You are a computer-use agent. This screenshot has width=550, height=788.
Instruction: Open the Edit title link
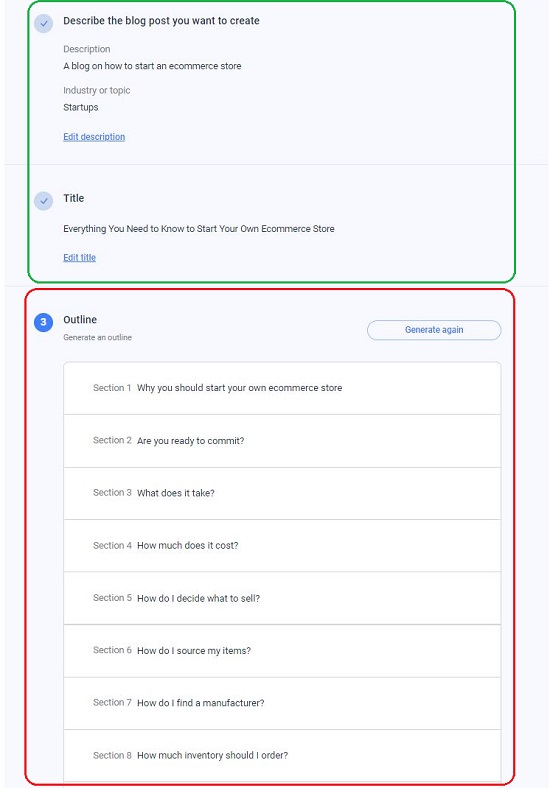tap(79, 257)
